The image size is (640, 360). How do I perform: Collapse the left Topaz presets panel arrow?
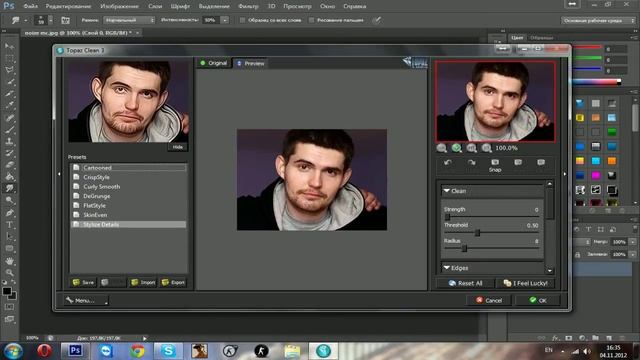[x=59, y=174]
